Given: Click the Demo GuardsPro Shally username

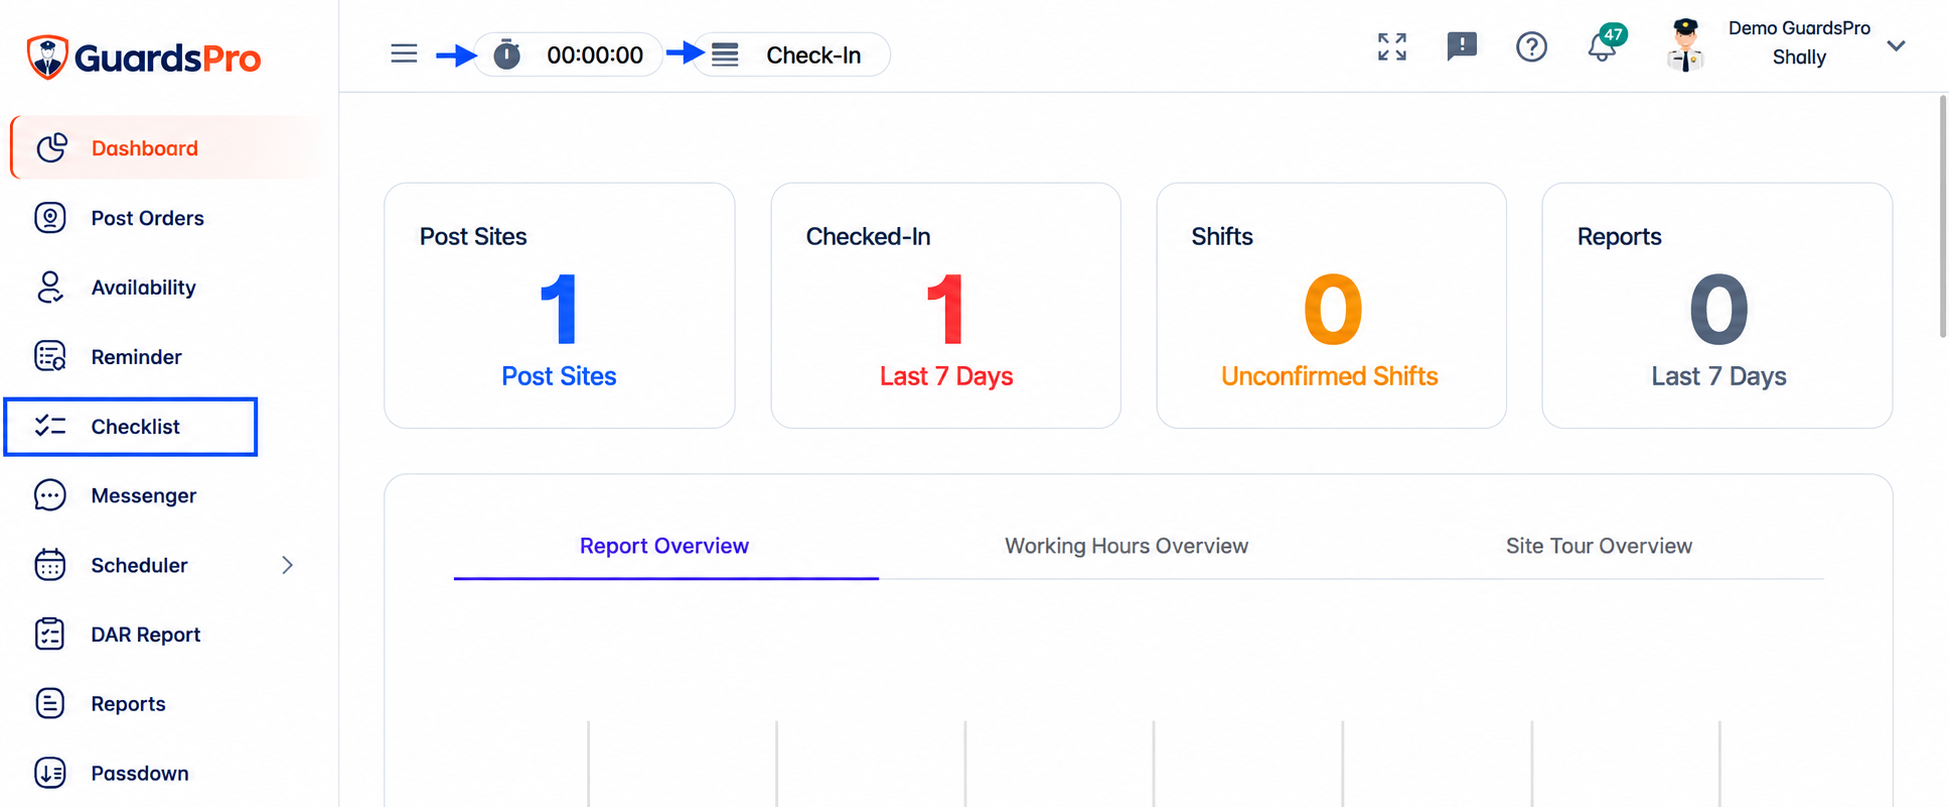Looking at the screenshot, I should pos(1799,43).
